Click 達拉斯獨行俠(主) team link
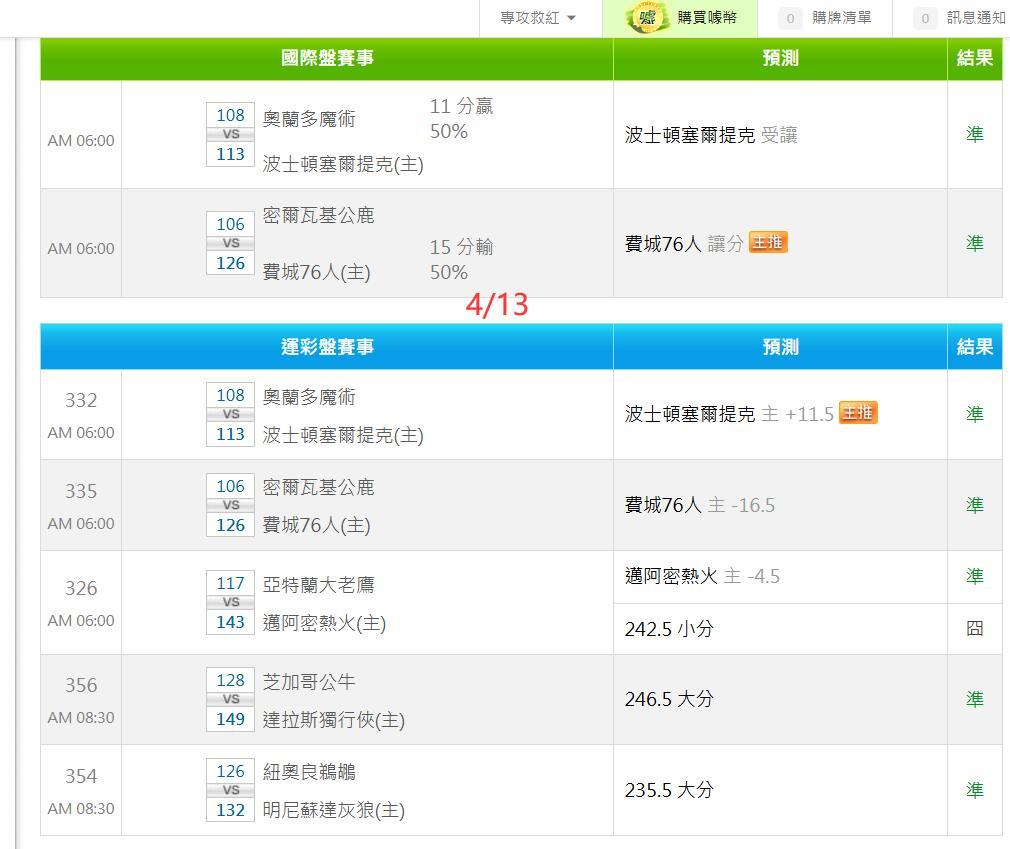This screenshot has height=849, width=1010. (x=333, y=720)
